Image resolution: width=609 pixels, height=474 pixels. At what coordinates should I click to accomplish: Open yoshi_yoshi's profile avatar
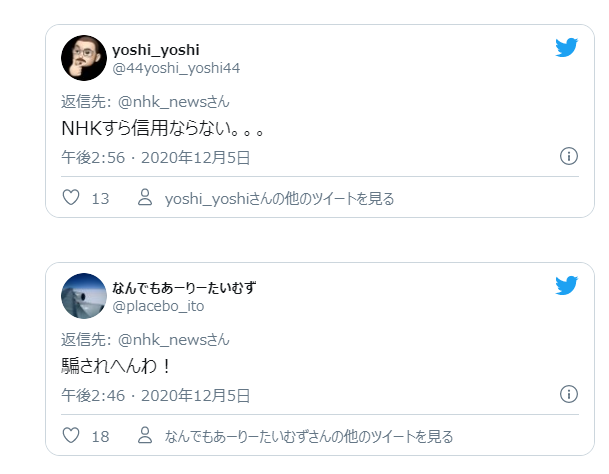(x=84, y=58)
